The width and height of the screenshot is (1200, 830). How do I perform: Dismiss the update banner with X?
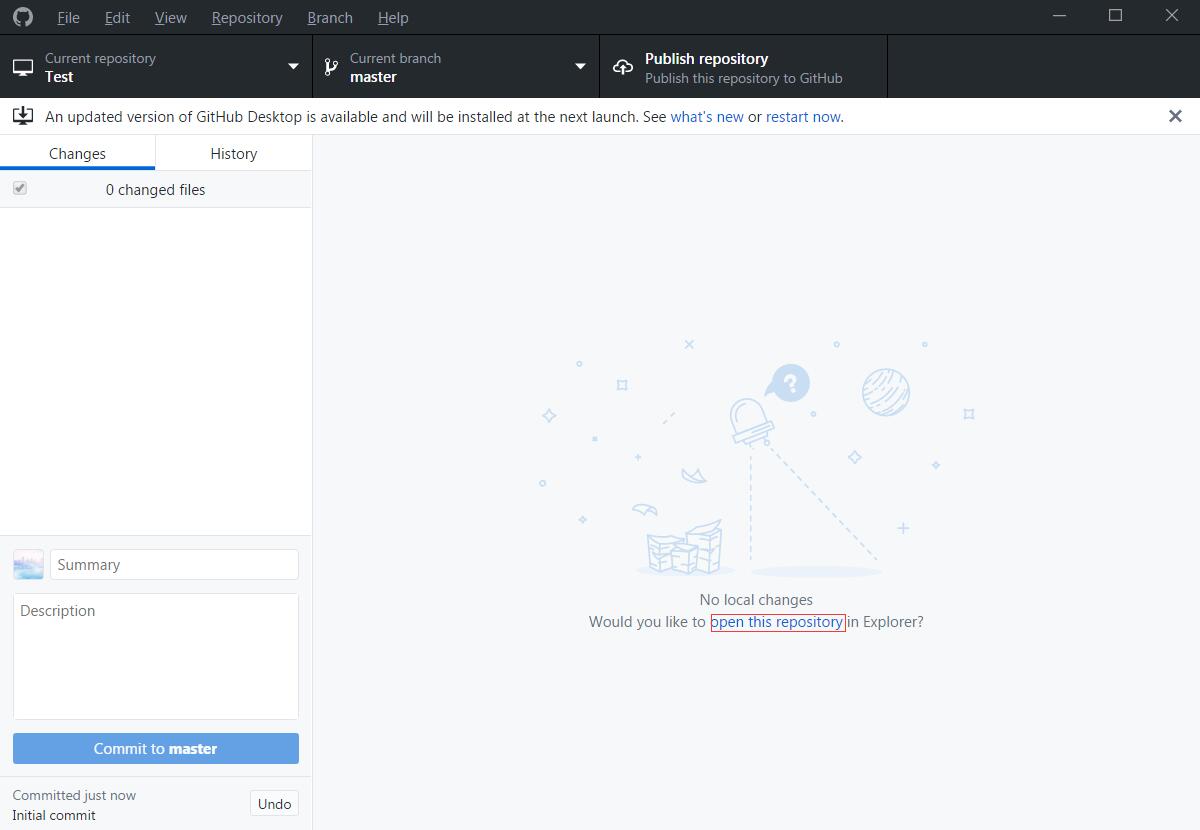pyautogui.click(x=1175, y=116)
